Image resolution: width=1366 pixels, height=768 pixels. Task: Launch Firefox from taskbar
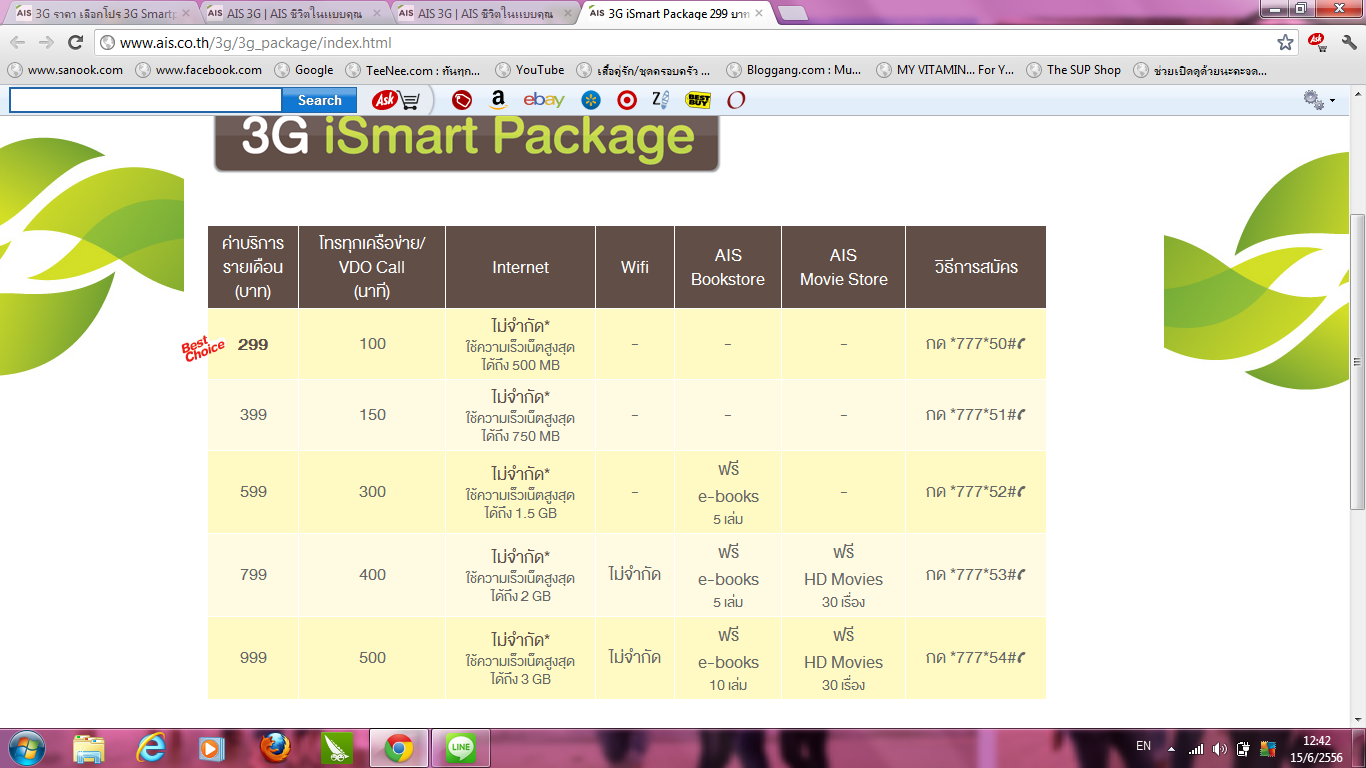coord(275,748)
